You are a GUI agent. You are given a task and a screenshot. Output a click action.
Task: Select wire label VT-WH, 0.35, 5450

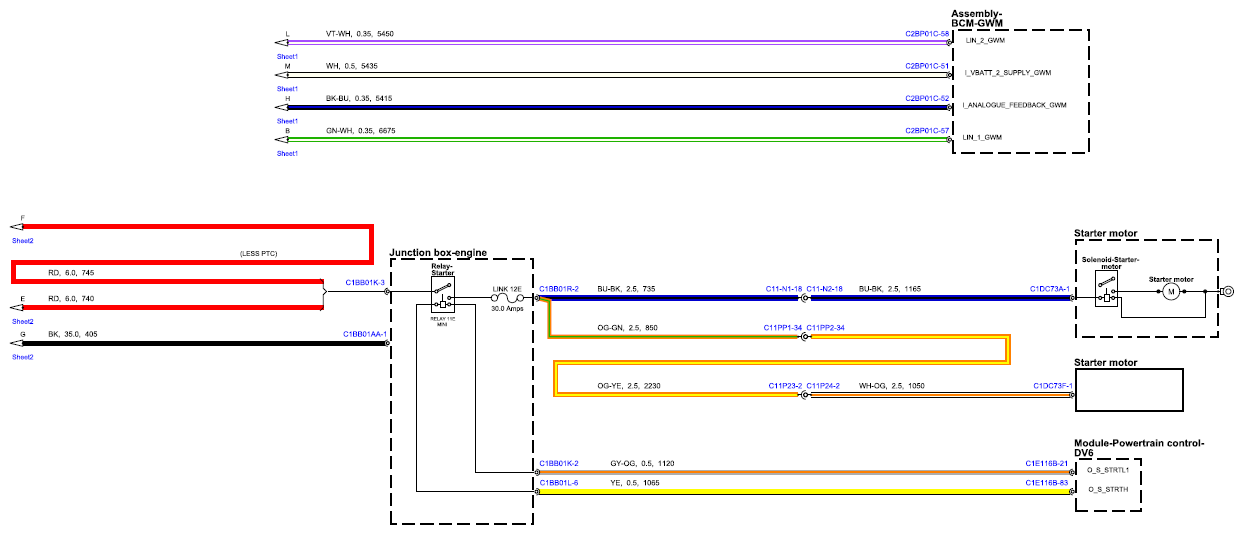359,34
